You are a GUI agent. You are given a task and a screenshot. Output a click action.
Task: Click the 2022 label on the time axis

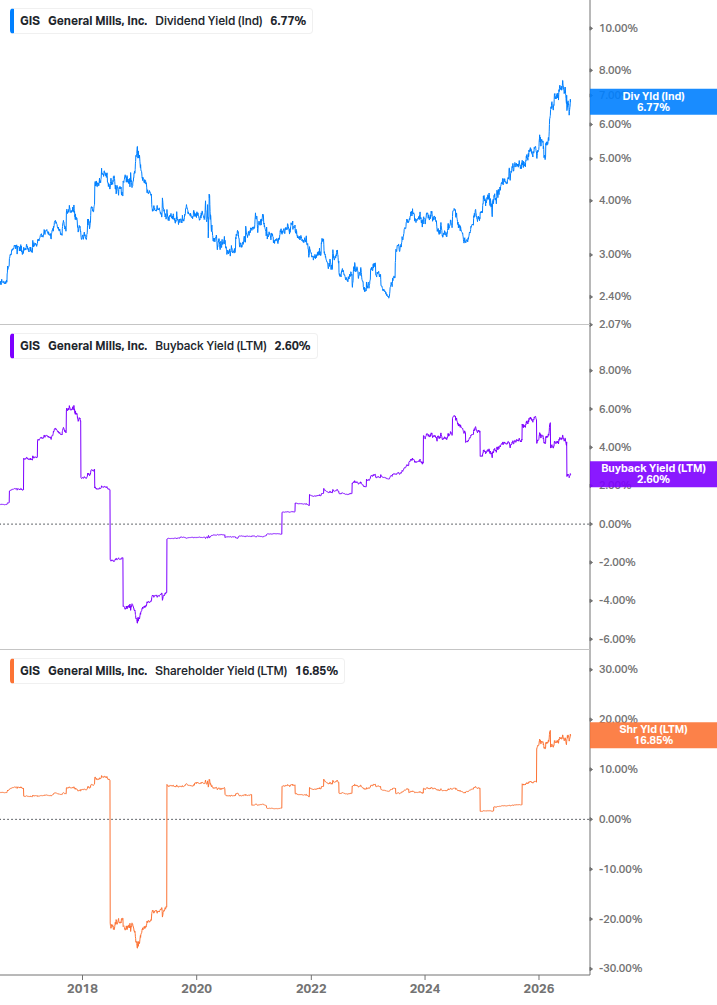[311, 988]
